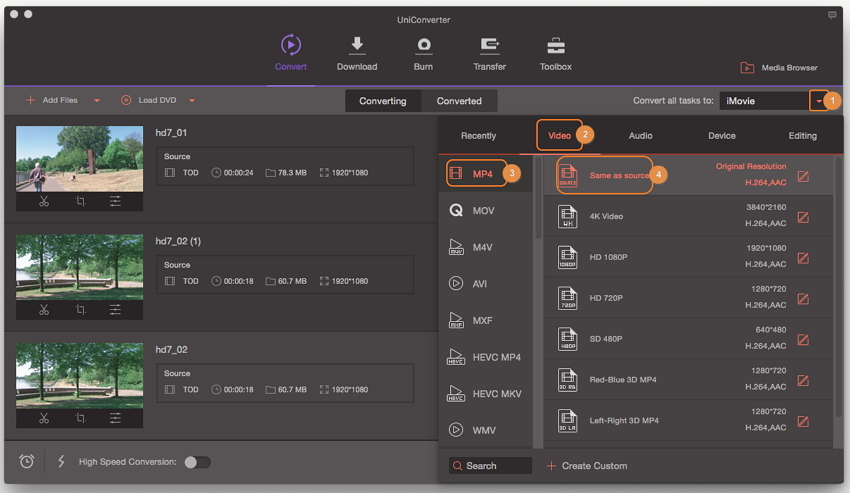Viewport: 850px width, 493px height.
Task: Select the Device format tab
Action: tap(721, 136)
